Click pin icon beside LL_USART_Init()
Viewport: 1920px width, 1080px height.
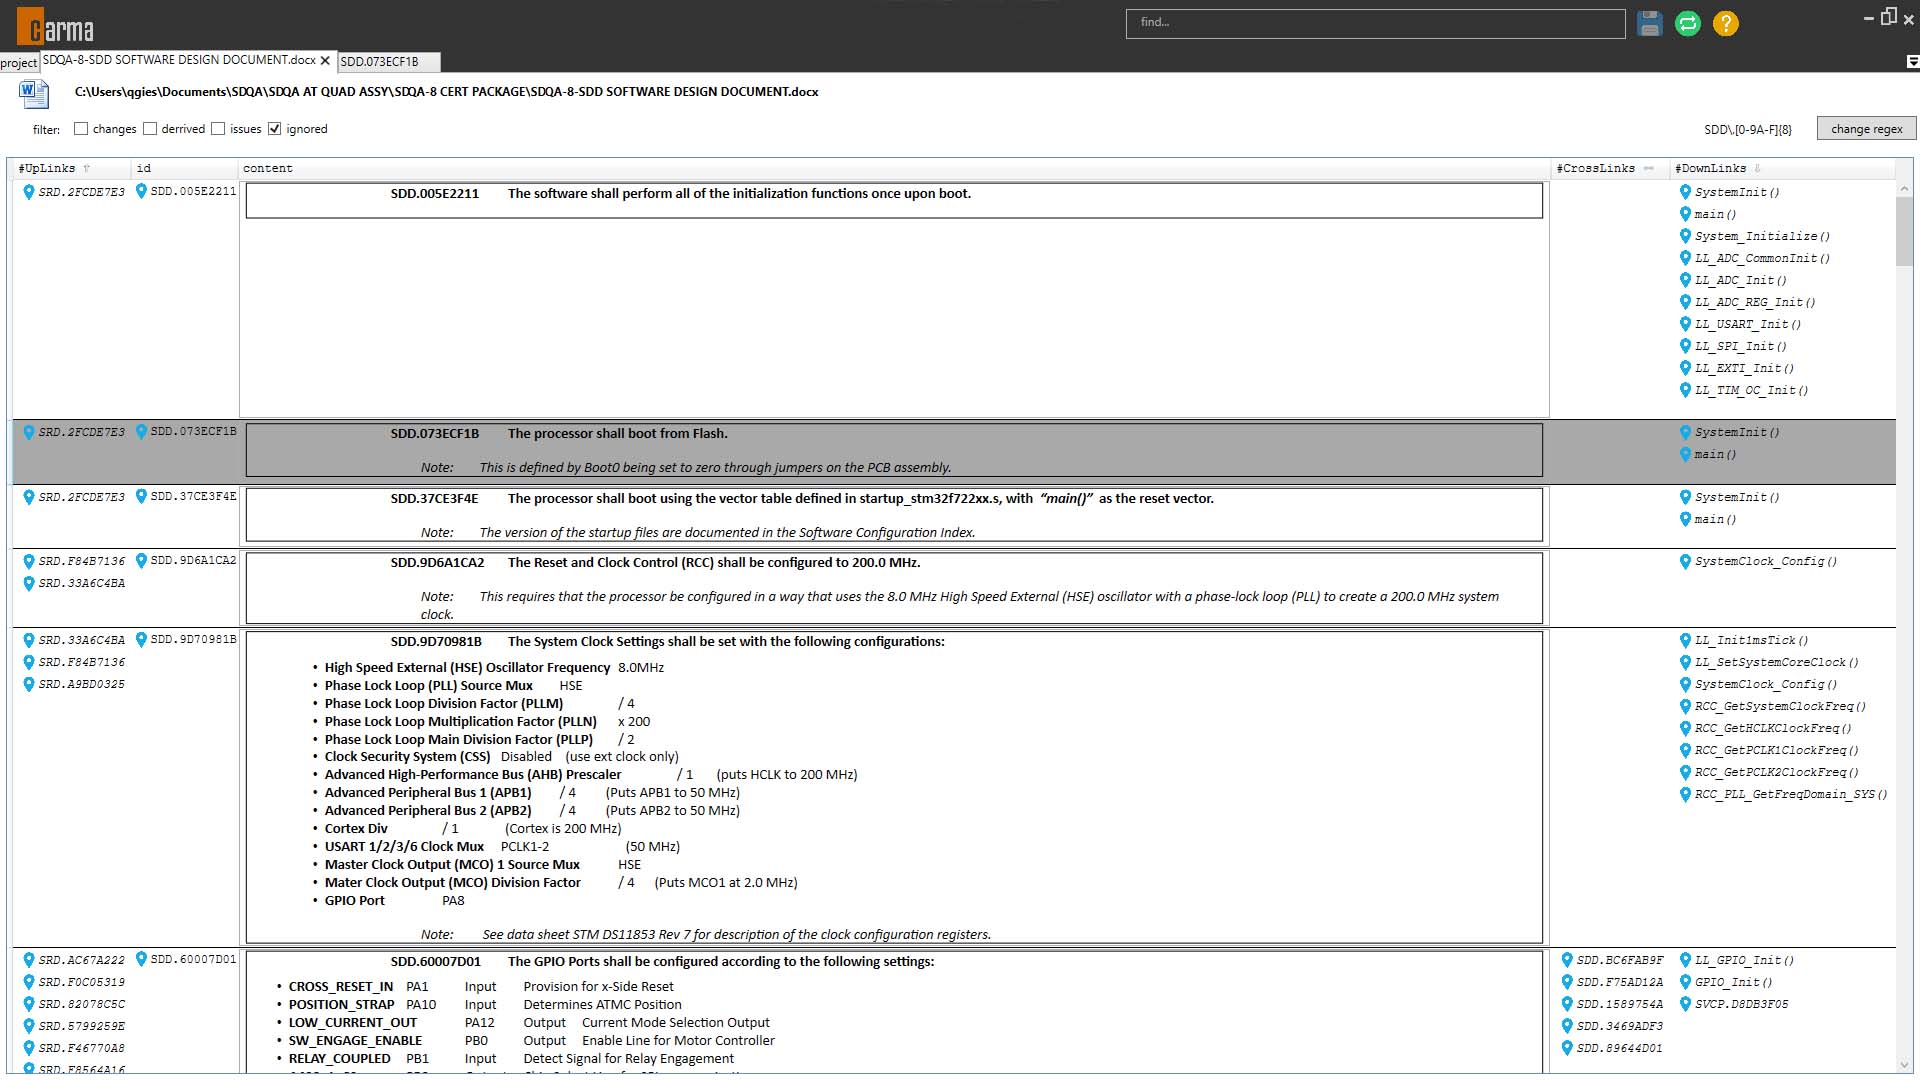click(x=1685, y=324)
